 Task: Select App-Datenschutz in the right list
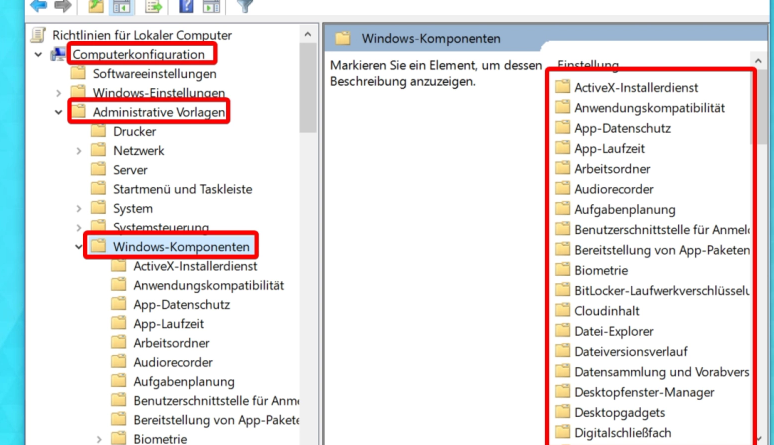(x=622, y=128)
